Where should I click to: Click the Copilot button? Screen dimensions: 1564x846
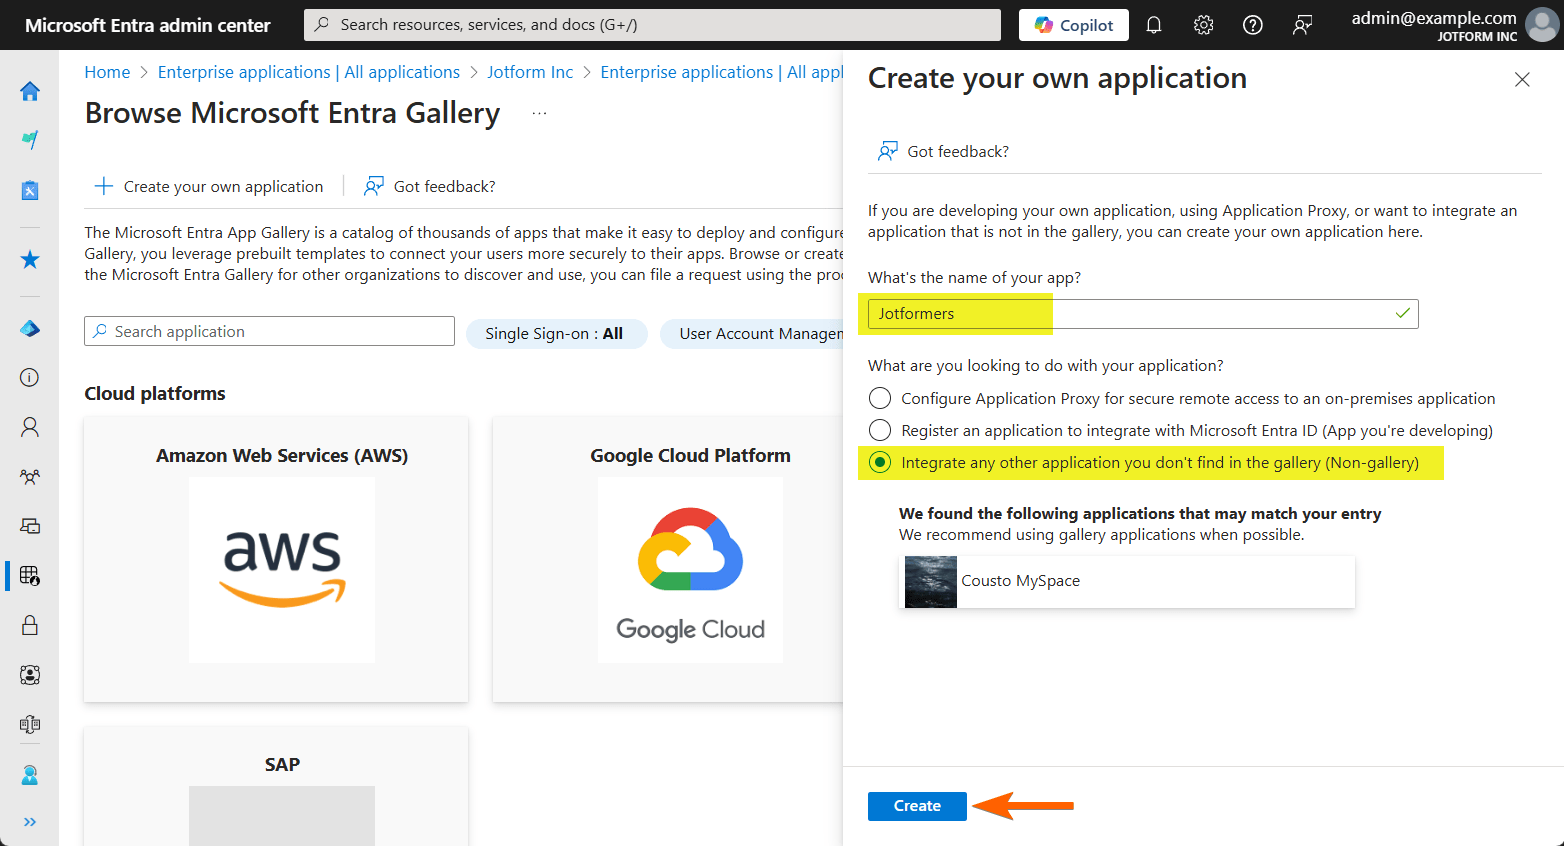pyautogui.click(x=1073, y=25)
